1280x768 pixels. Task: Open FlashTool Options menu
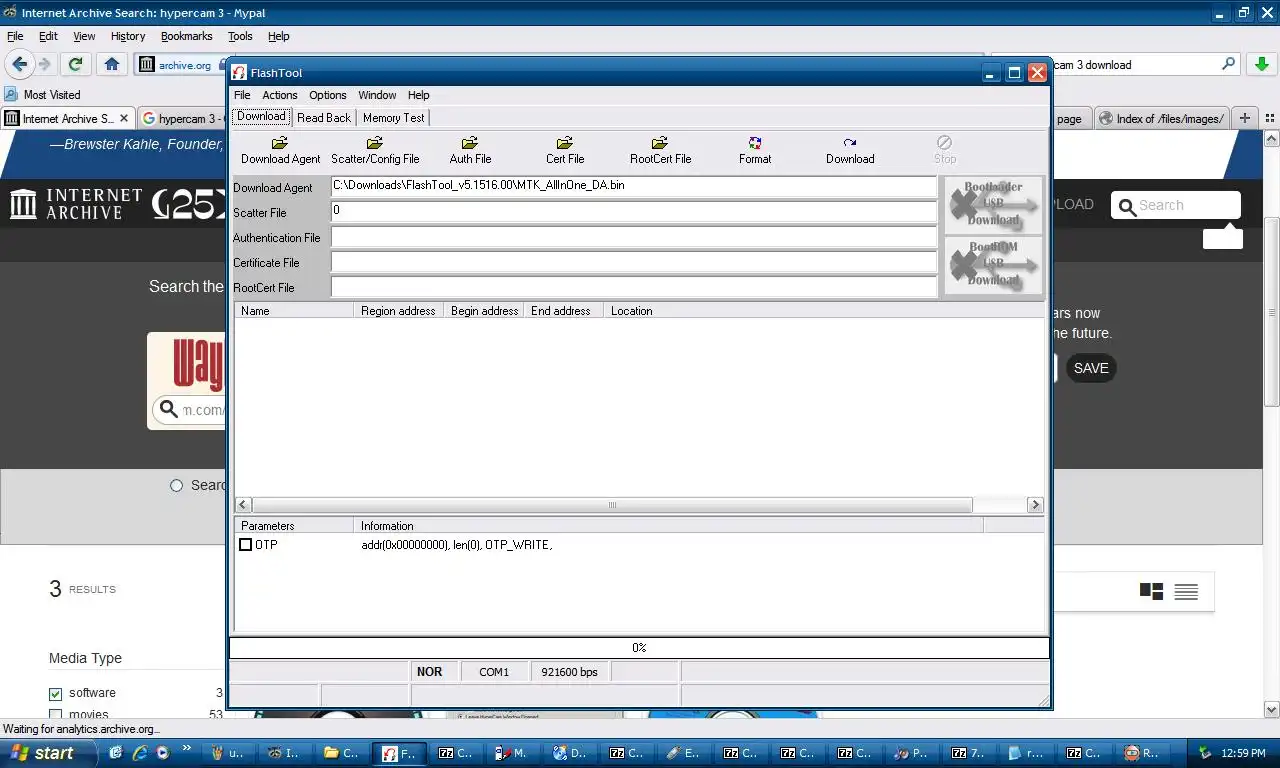pyautogui.click(x=328, y=95)
